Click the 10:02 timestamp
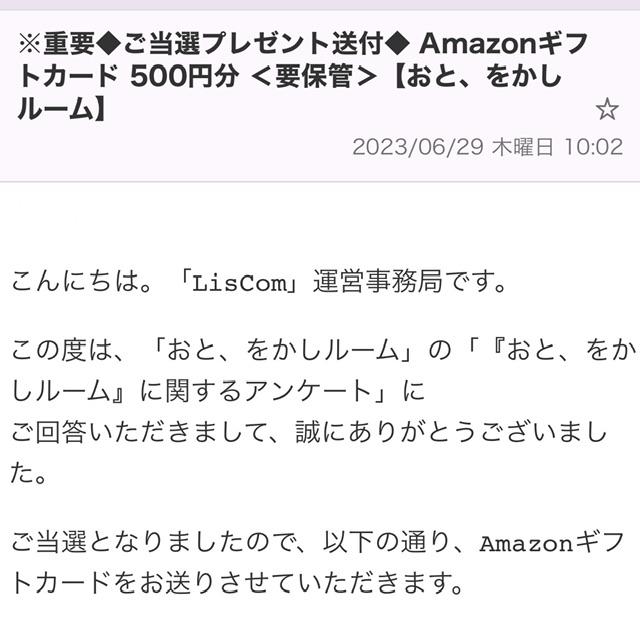The width and height of the screenshot is (640, 619). (x=593, y=147)
